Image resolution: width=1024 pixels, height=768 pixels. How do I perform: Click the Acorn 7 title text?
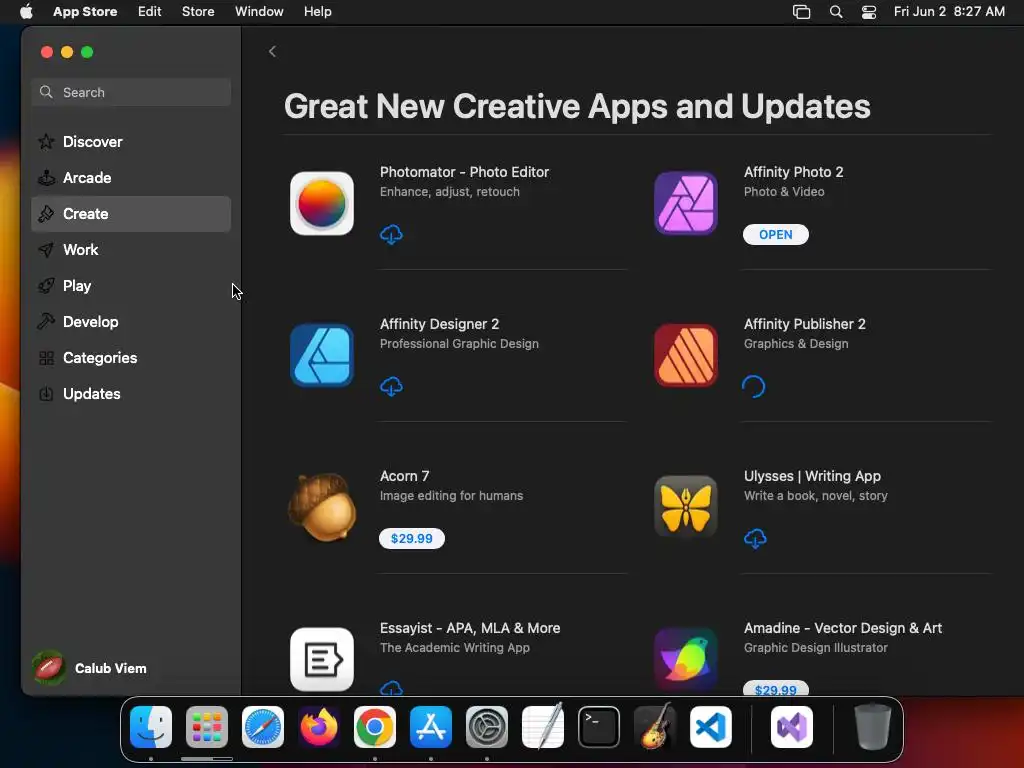[404, 476]
